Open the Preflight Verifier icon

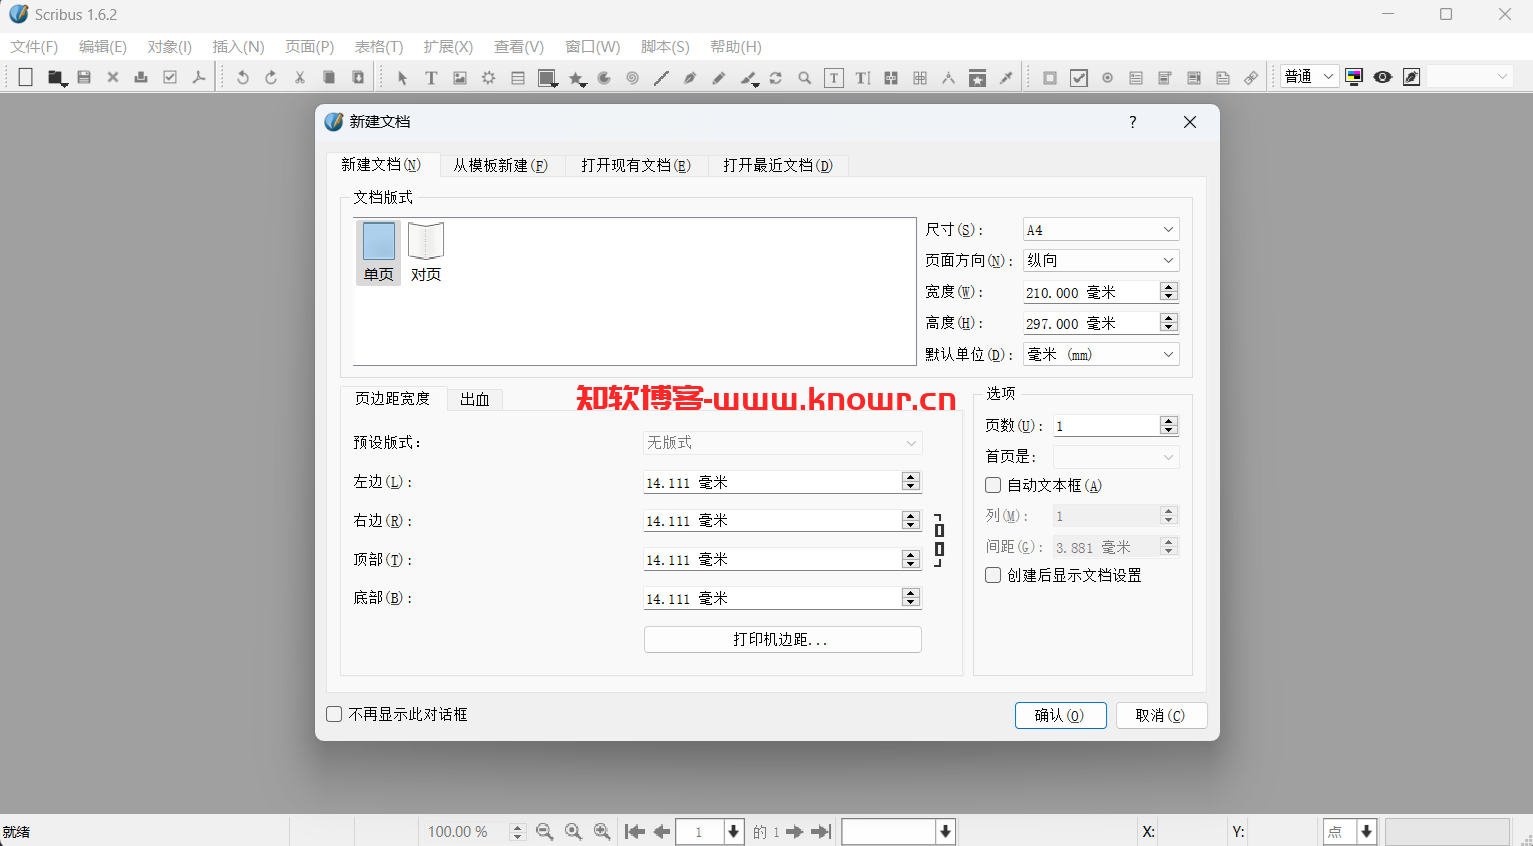click(170, 77)
